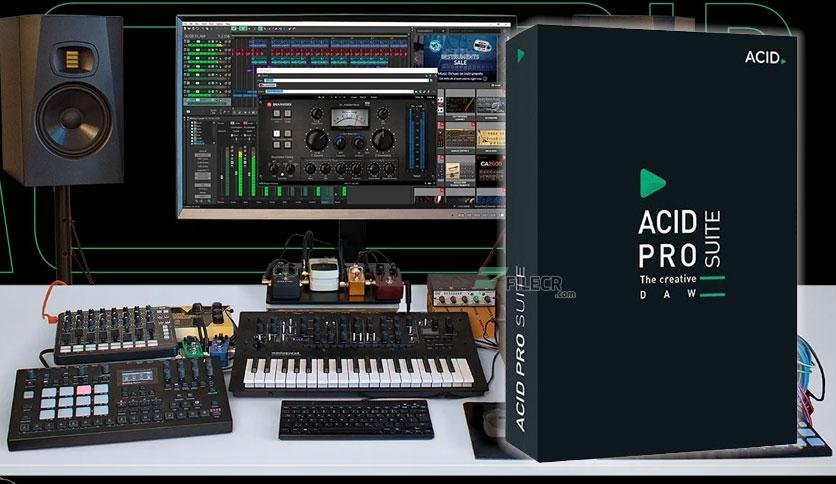This screenshot has height=484, width=836.
Task: Adjust the large left knob beside the blue knobs
Action: [x=317, y=140]
